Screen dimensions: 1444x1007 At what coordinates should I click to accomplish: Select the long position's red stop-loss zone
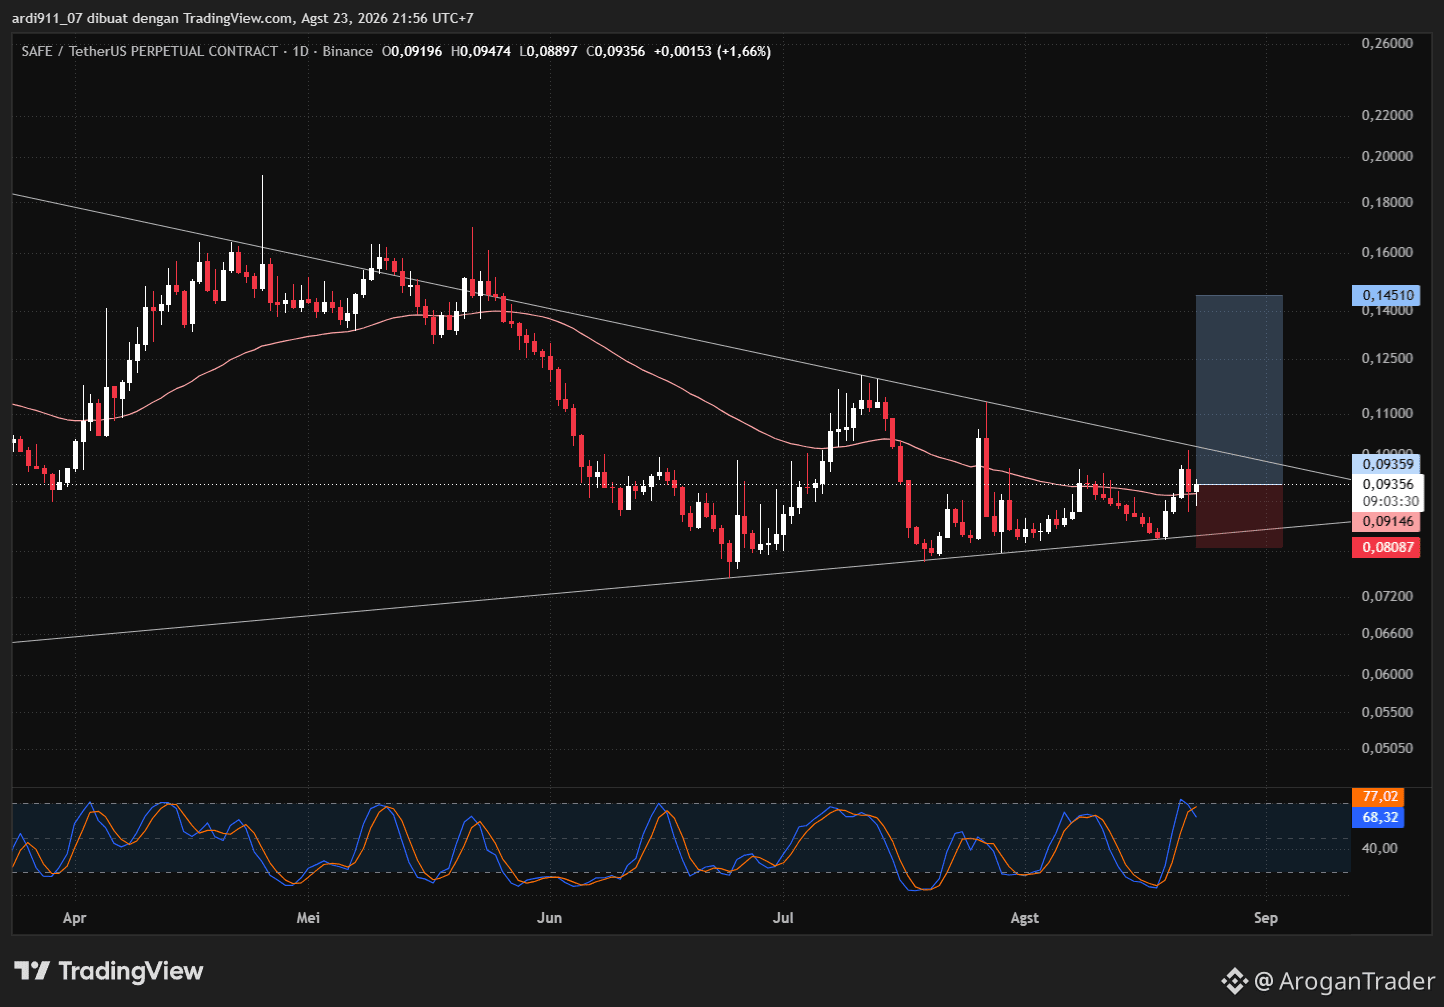[1239, 516]
